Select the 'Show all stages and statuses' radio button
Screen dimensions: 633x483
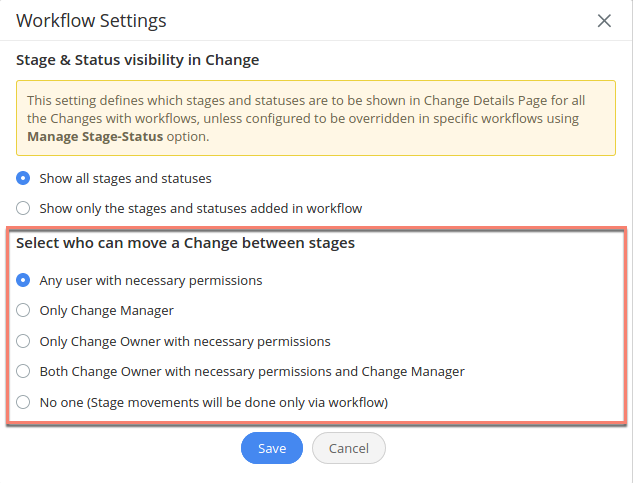pos(23,179)
